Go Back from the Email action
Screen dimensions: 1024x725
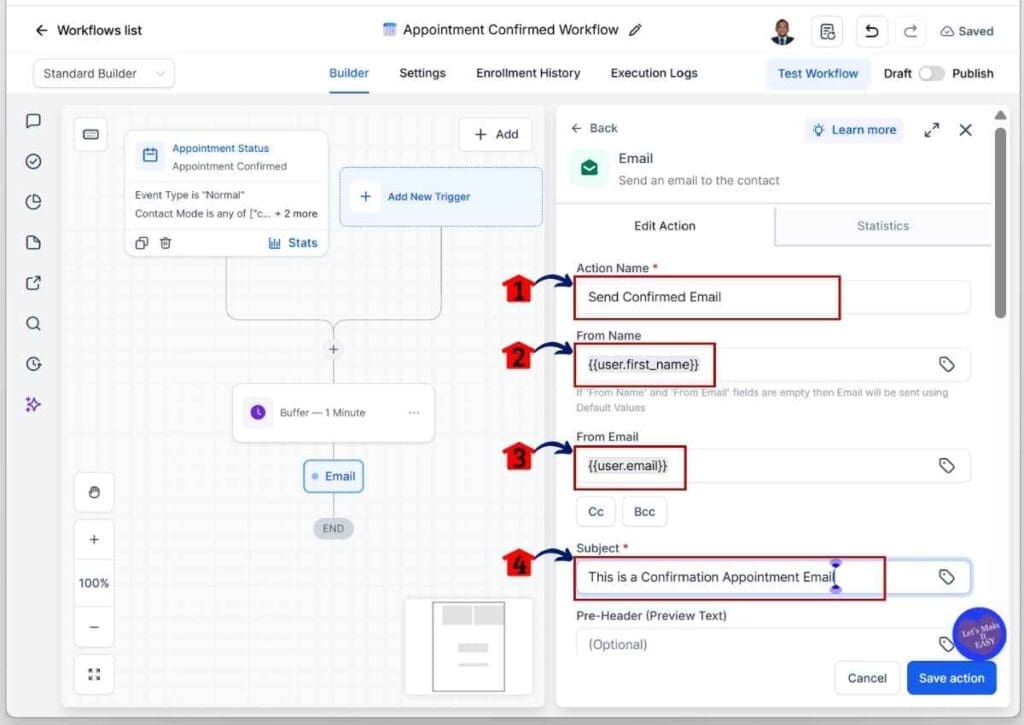point(594,129)
